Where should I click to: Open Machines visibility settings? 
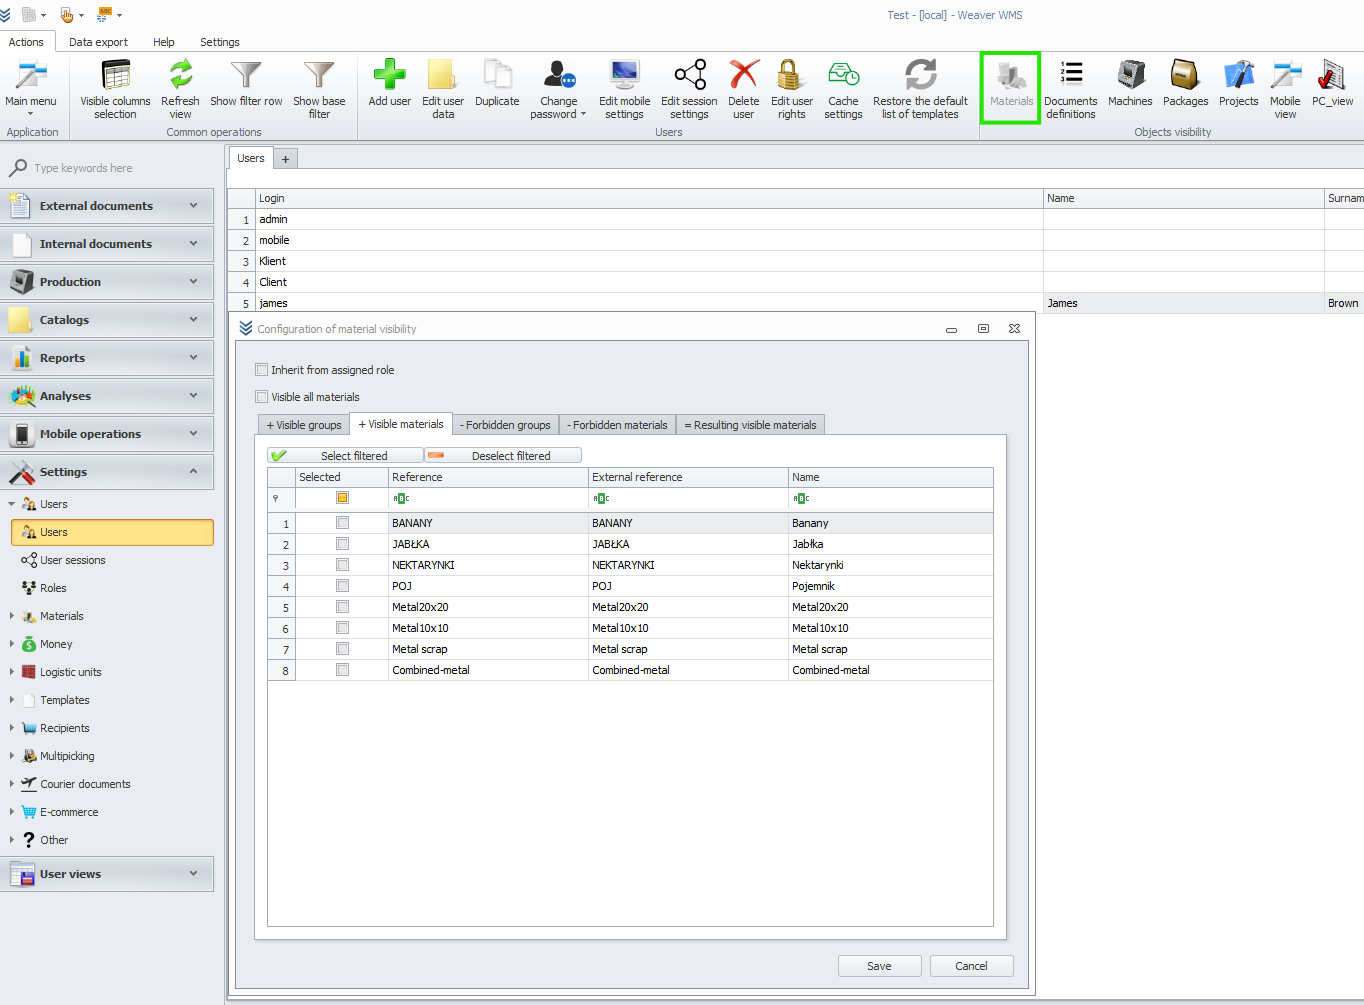coord(1131,83)
